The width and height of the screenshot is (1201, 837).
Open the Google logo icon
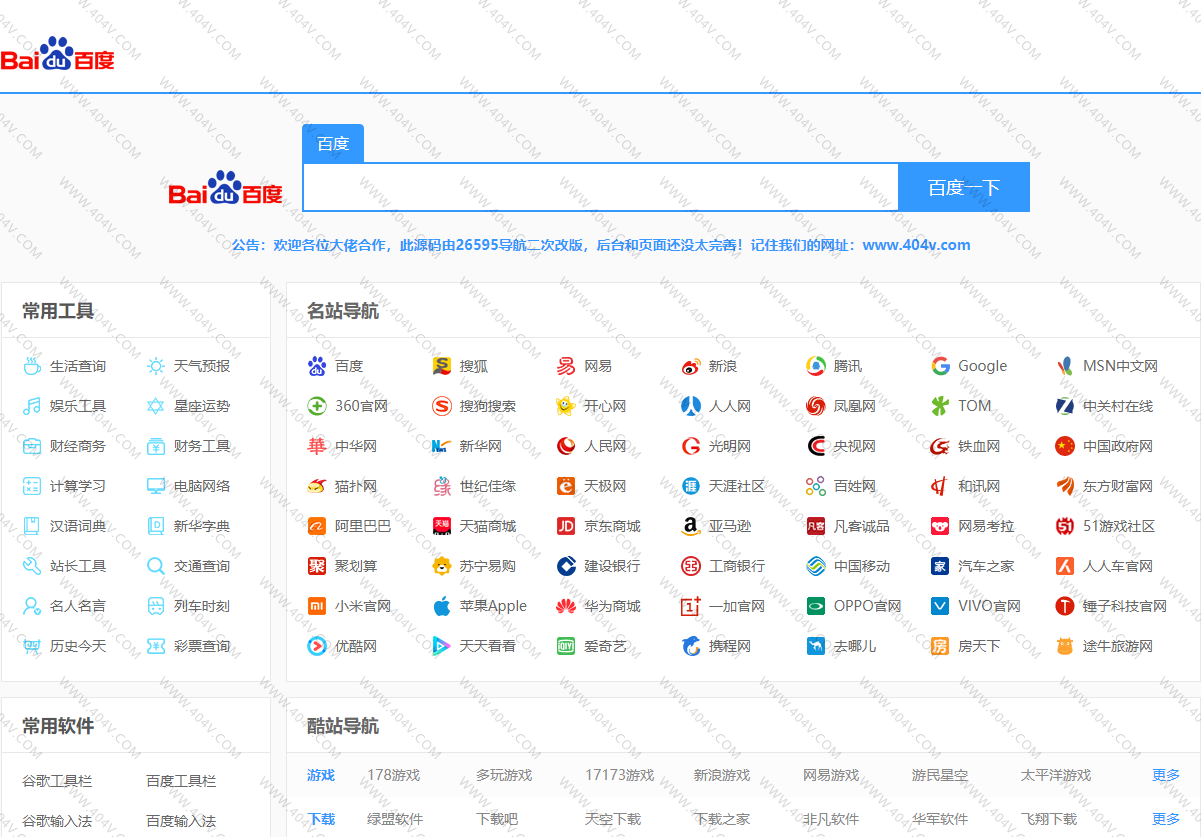(940, 366)
